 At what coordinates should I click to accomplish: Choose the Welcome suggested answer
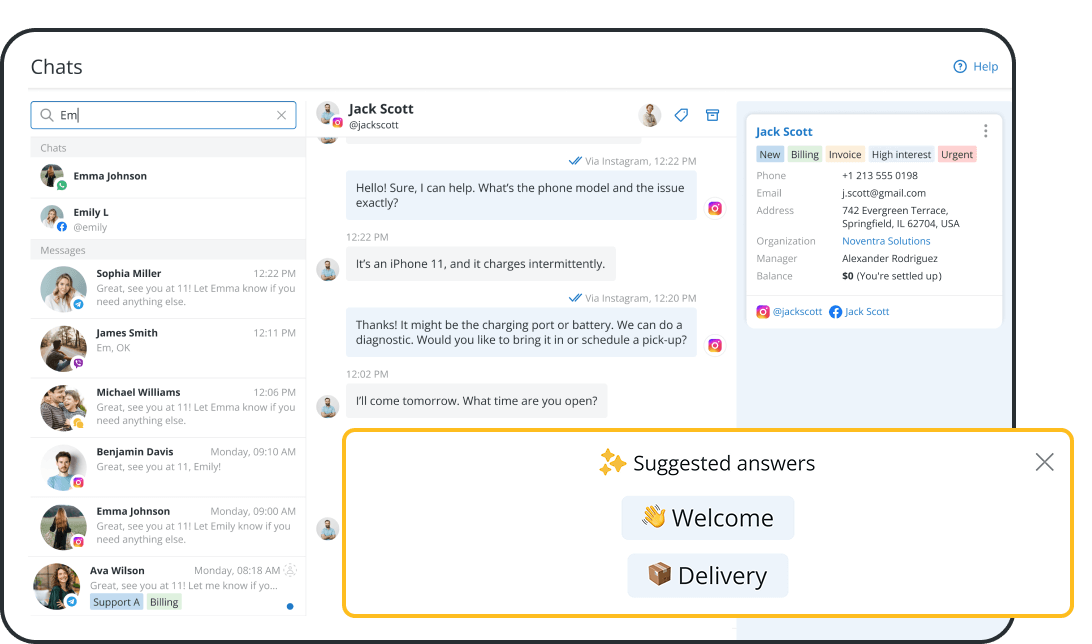pyautogui.click(x=707, y=518)
